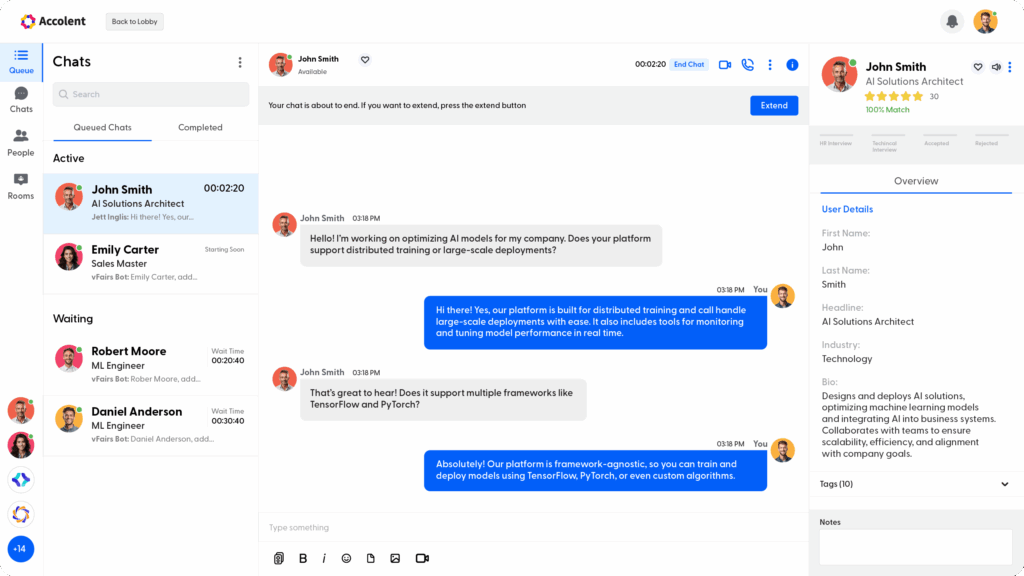Open the file attachment document icon
The height and width of the screenshot is (576, 1024).
pyautogui.click(x=370, y=558)
